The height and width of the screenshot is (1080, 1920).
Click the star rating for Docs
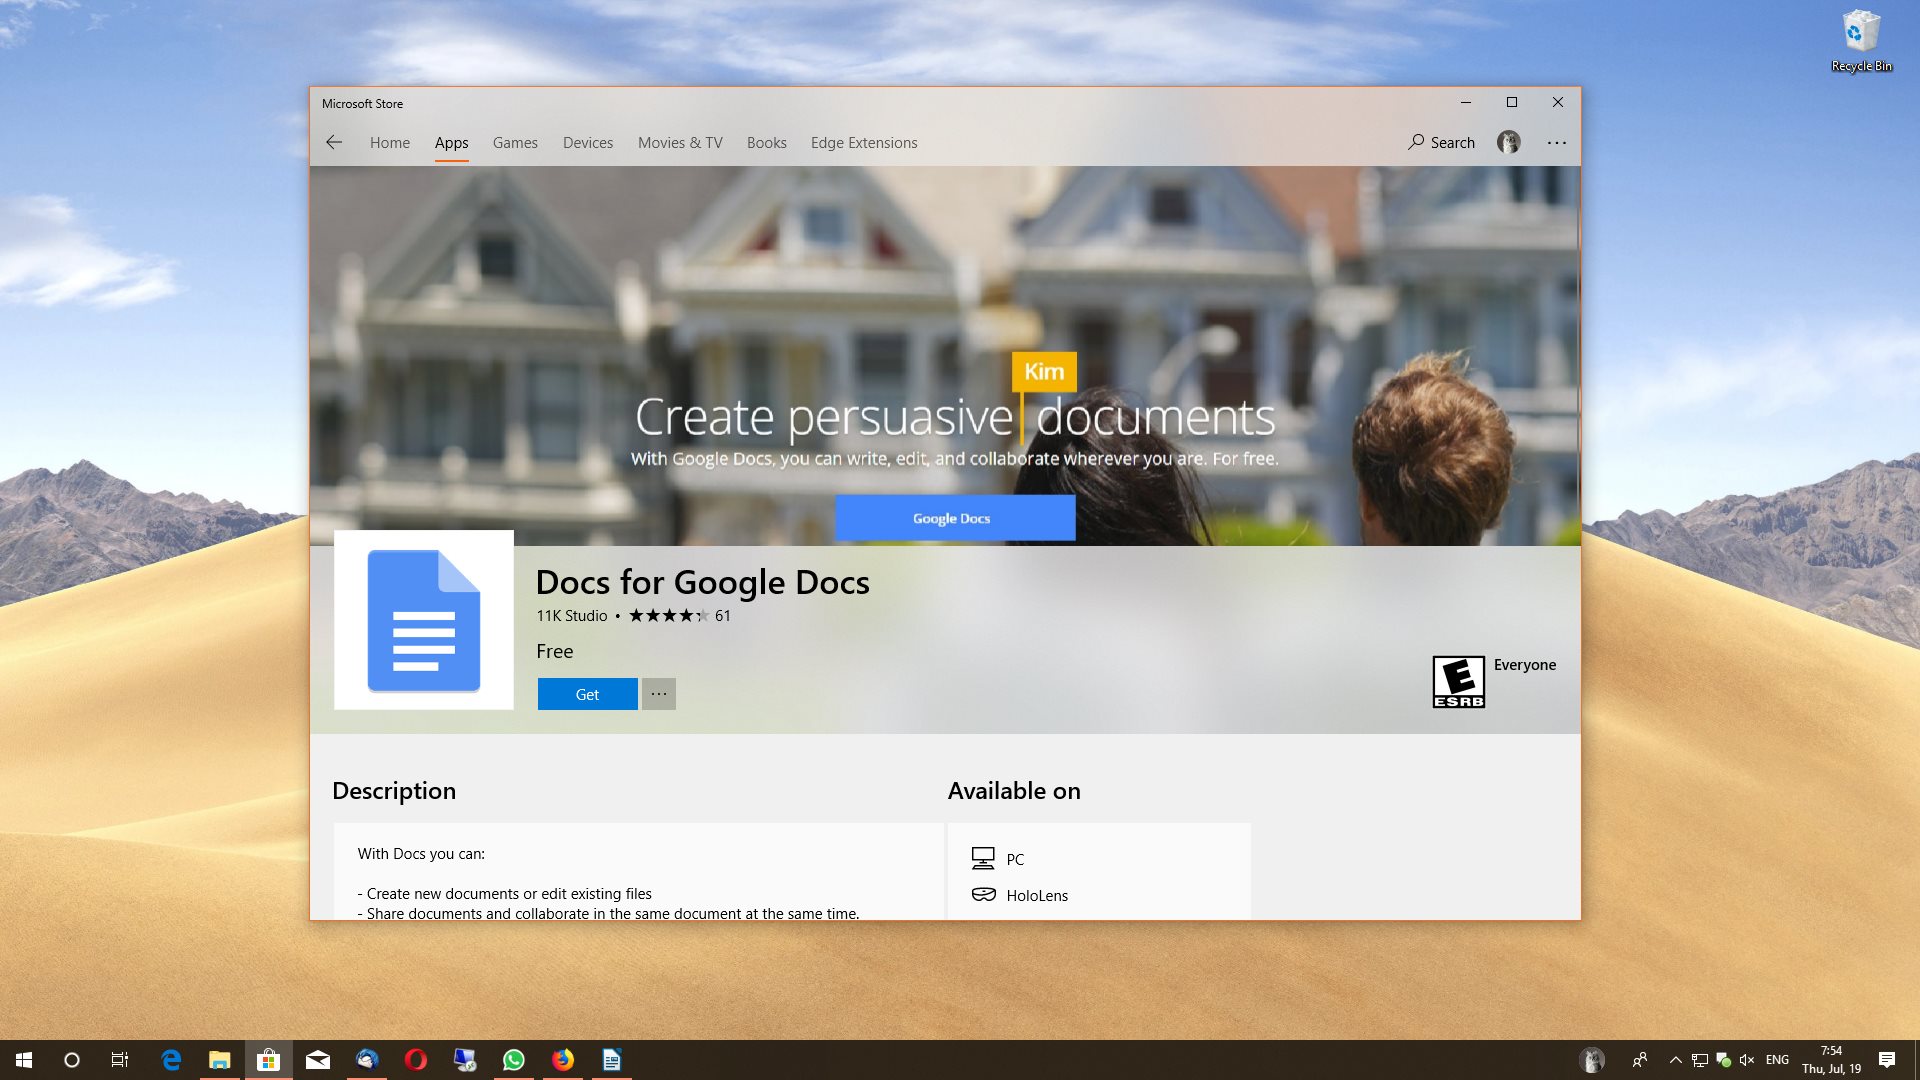[668, 616]
